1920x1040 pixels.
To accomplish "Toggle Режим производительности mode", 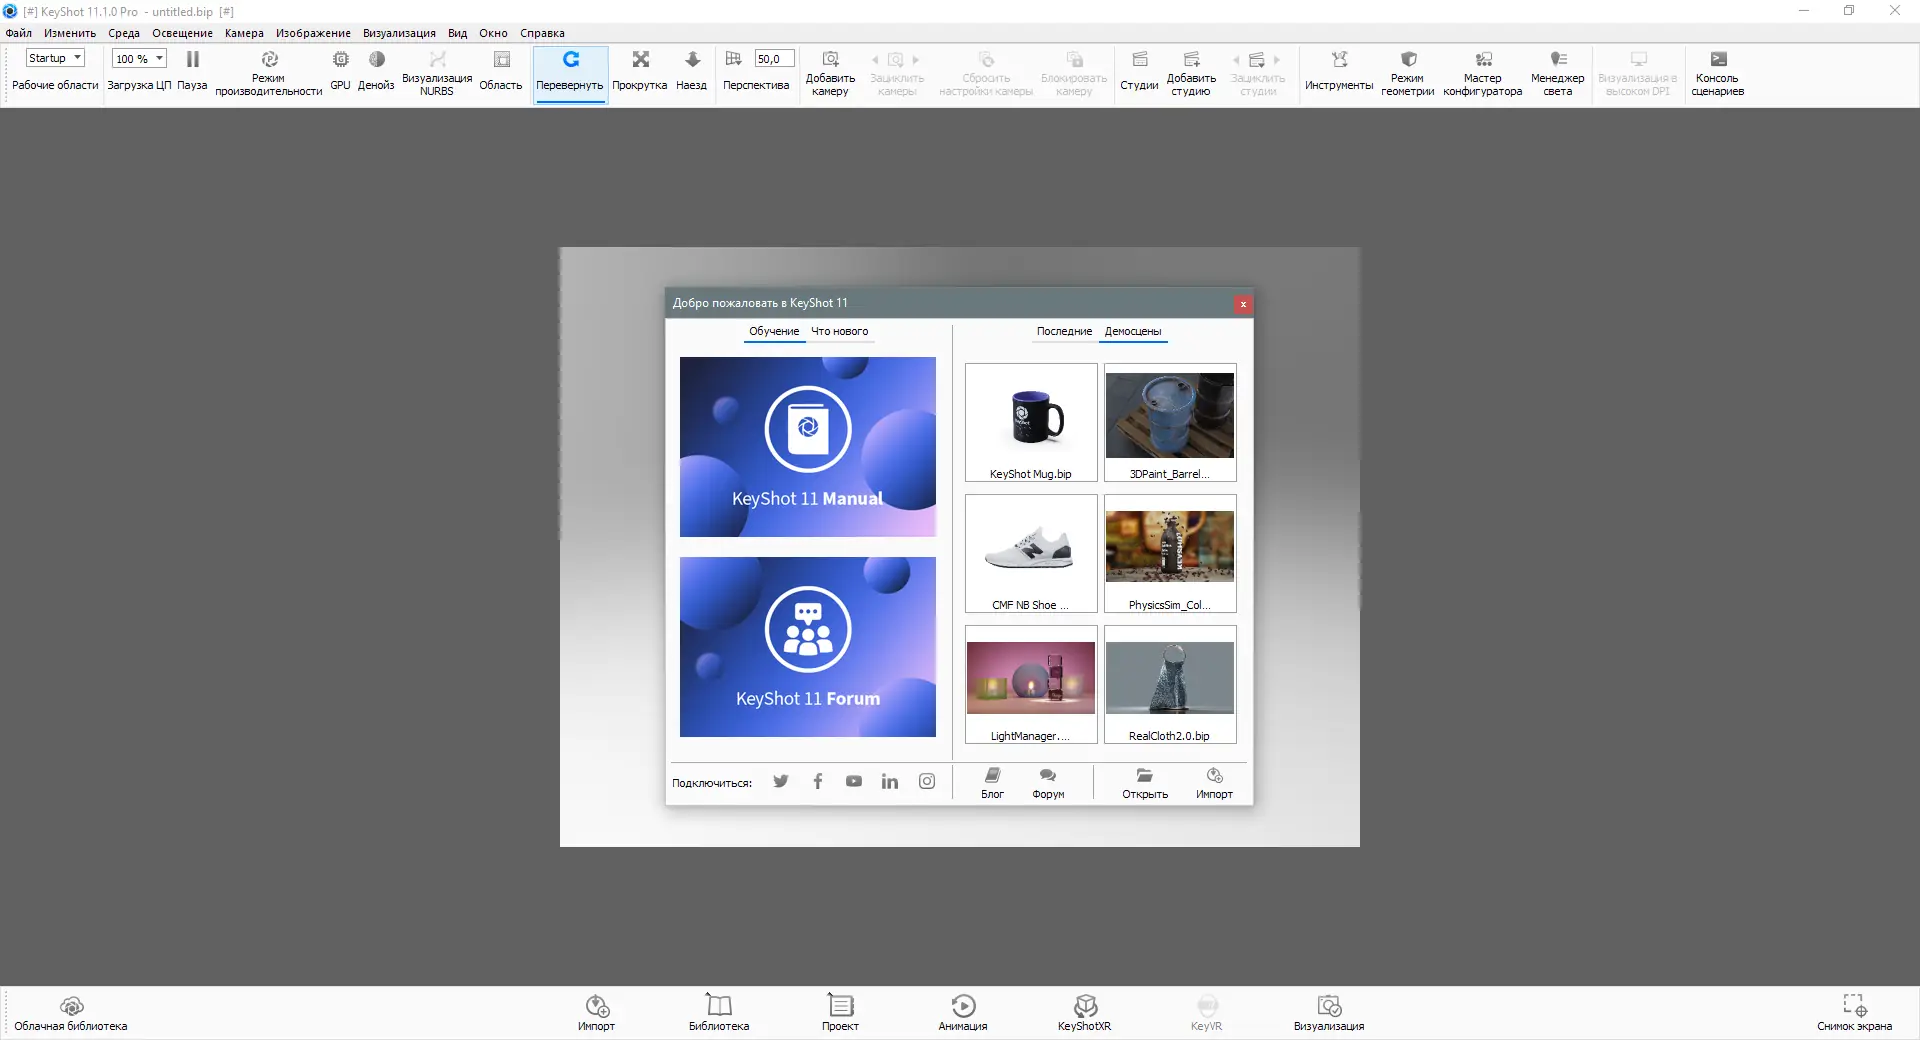I will (268, 73).
